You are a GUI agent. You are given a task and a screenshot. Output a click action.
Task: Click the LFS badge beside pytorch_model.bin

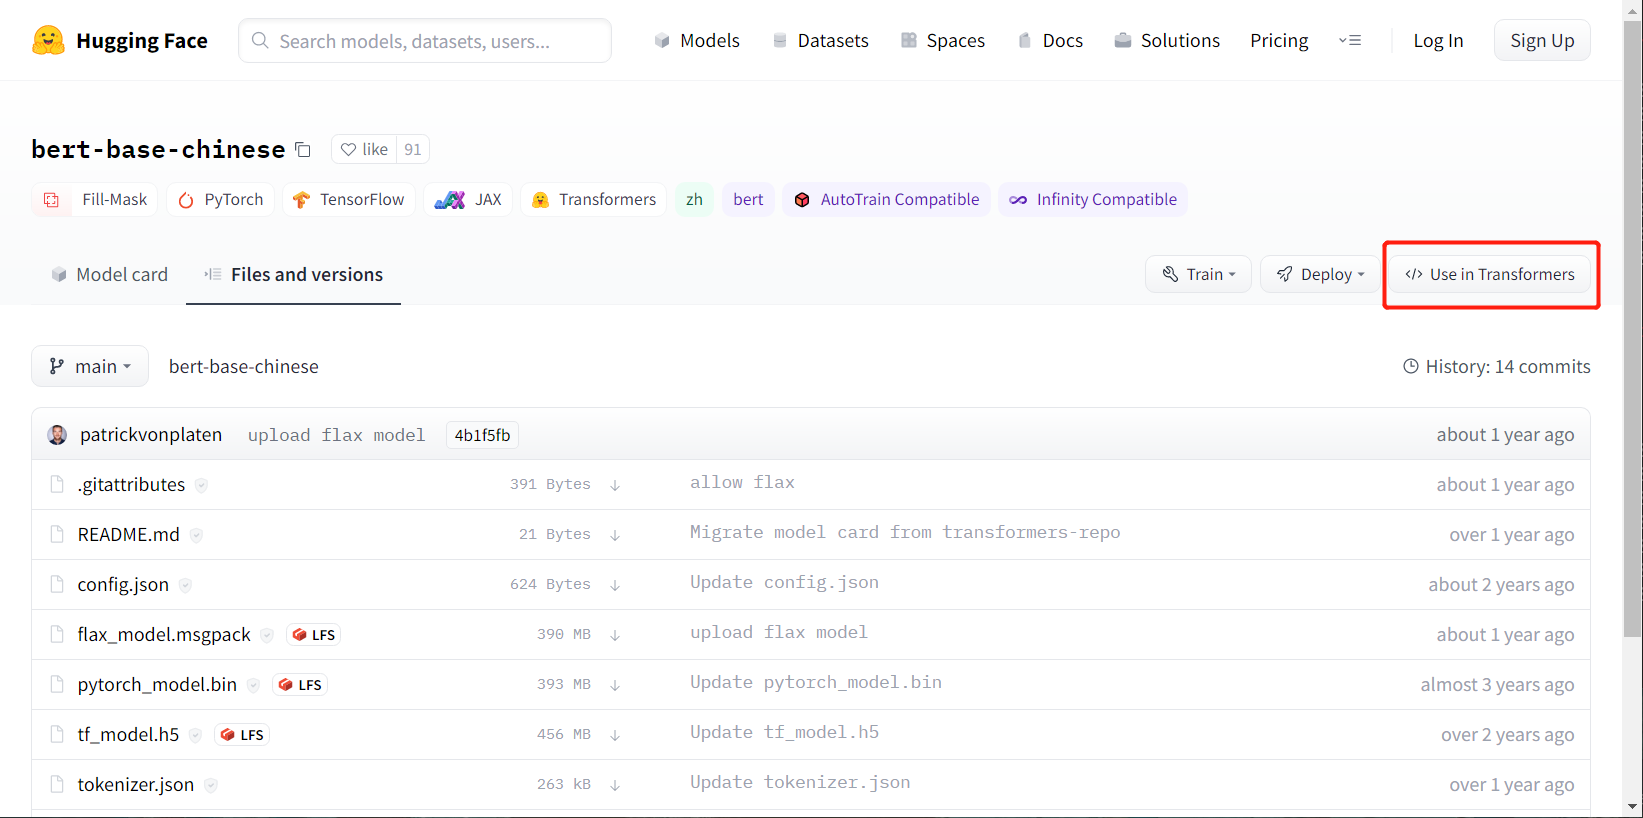point(300,685)
